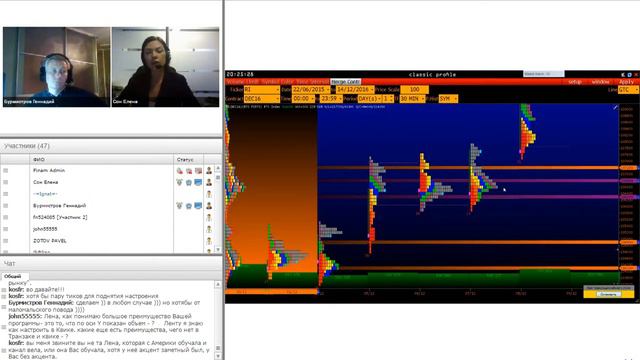Click the webcam icon in Сон Елена row
640x360 pixels.
pos(189,182)
